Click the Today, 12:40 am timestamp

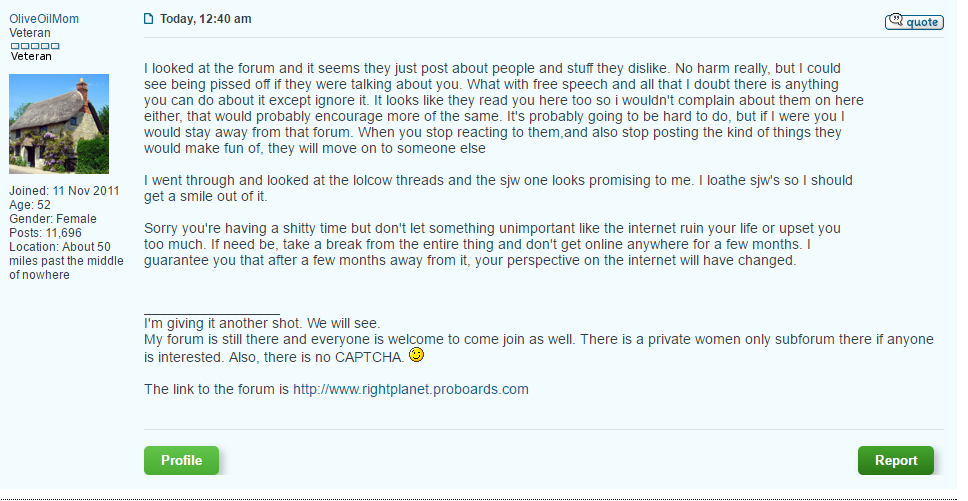point(206,19)
